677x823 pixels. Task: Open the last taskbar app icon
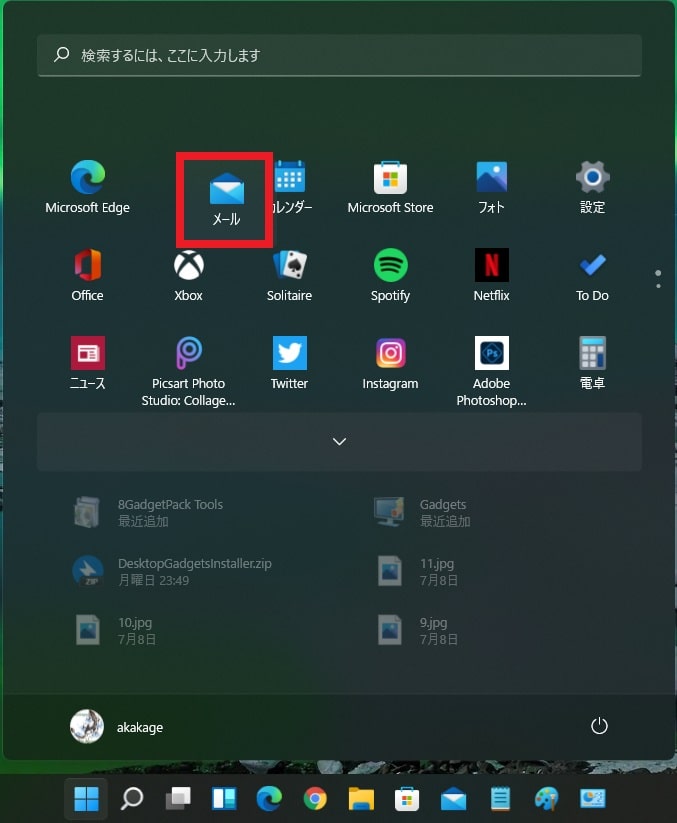click(x=593, y=799)
